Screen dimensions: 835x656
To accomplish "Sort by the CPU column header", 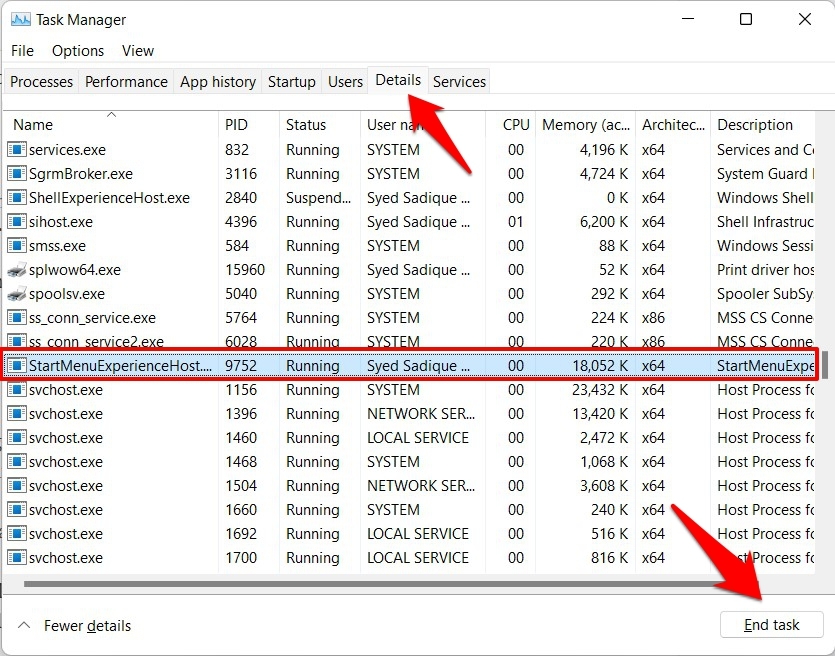I will pyautogui.click(x=511, y=125).
